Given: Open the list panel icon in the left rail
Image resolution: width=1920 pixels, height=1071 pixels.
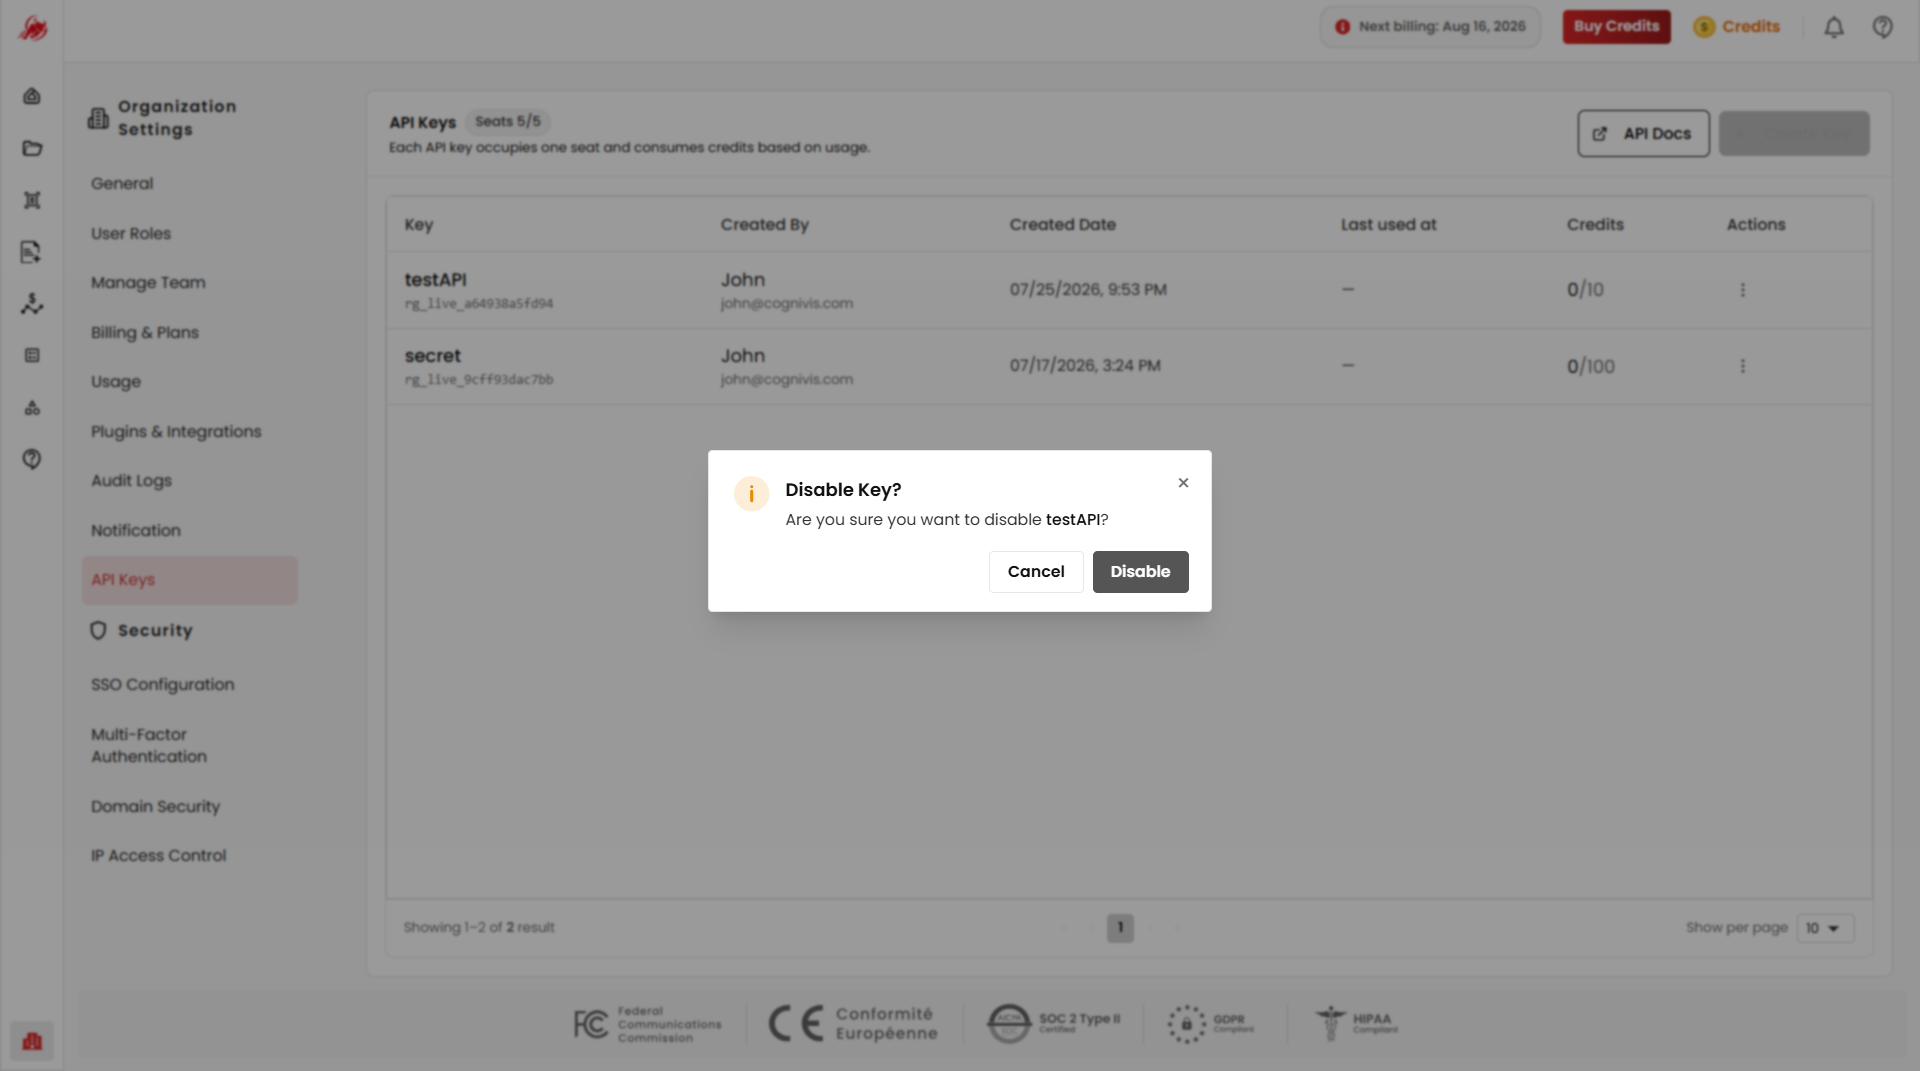Looking at the screenshot, I should (x=32, y=356).
